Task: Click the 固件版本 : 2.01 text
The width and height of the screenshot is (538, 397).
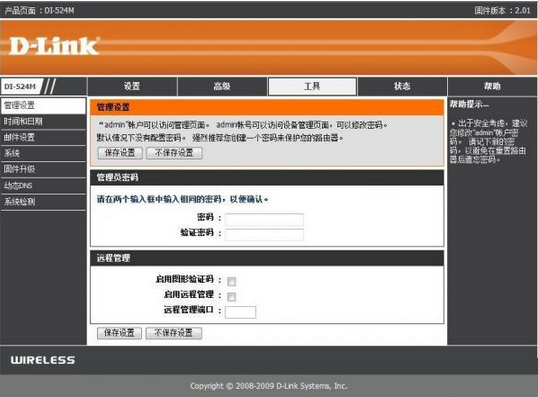Action: tap(502, 10)
